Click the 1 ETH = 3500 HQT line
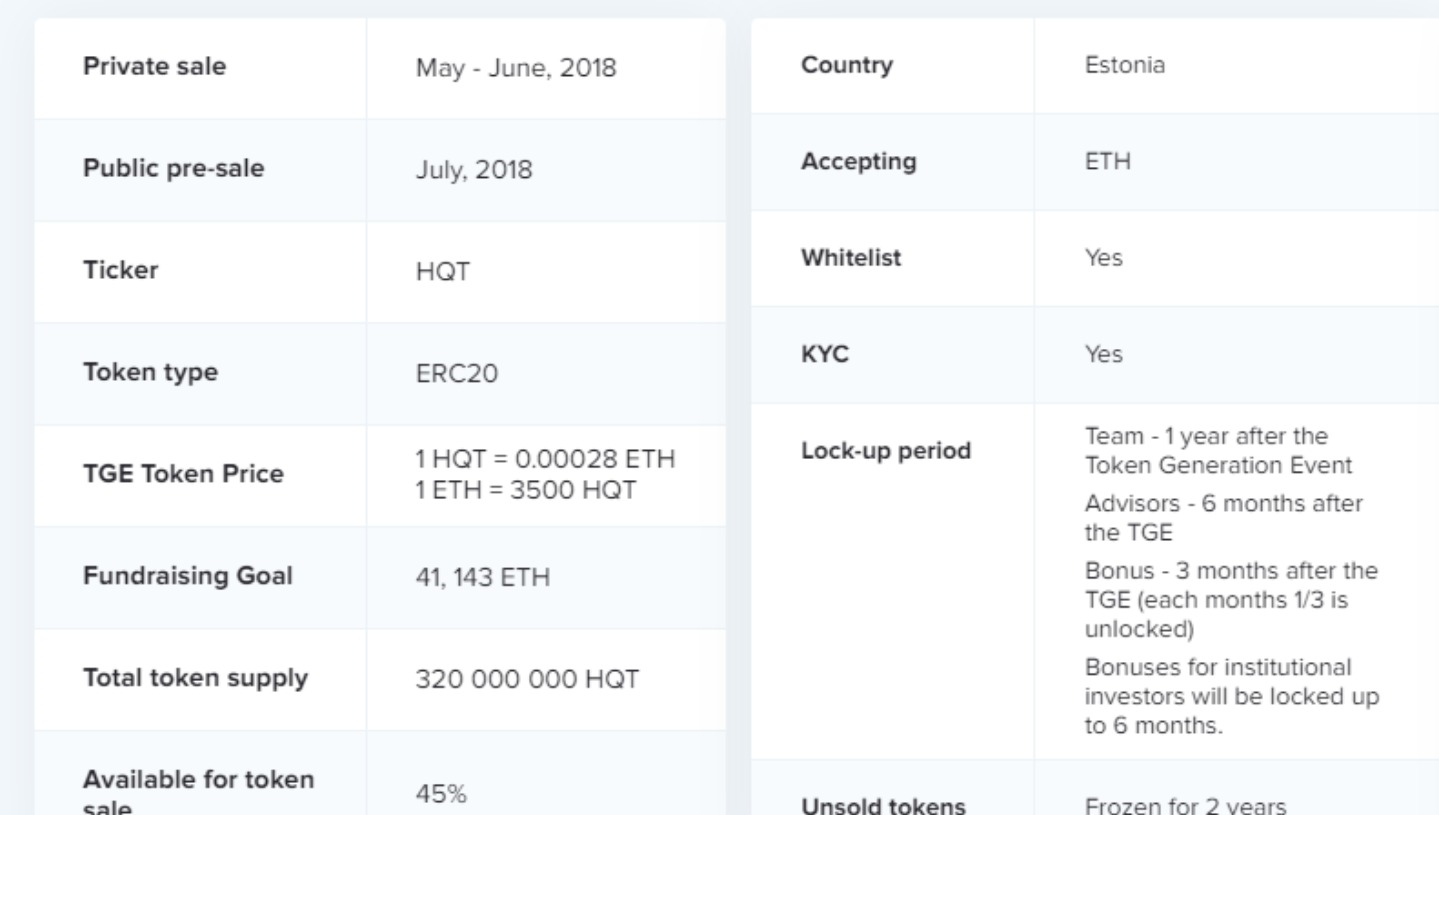This screenshot has height=900, width=1439. pyautogui.click(x=526, y=490)
